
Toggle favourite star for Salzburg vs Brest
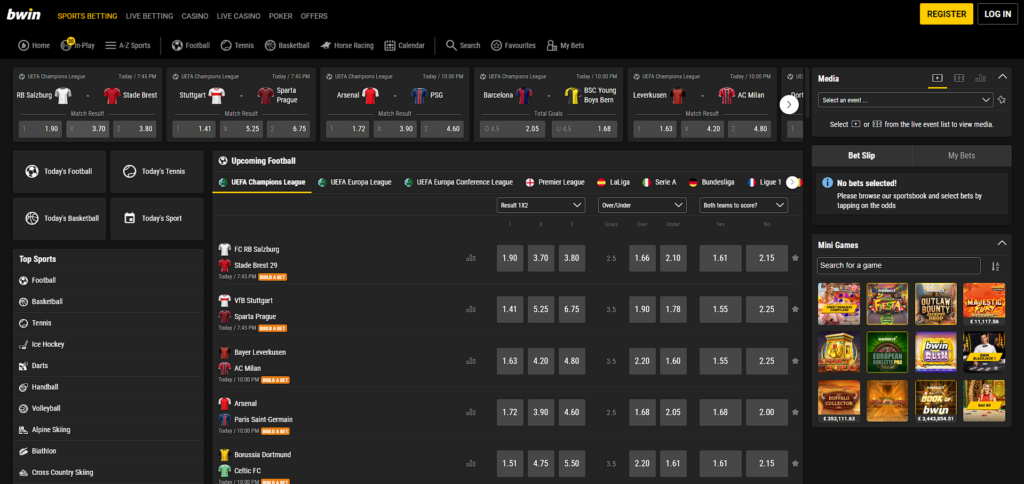click(x=795, y=258)
